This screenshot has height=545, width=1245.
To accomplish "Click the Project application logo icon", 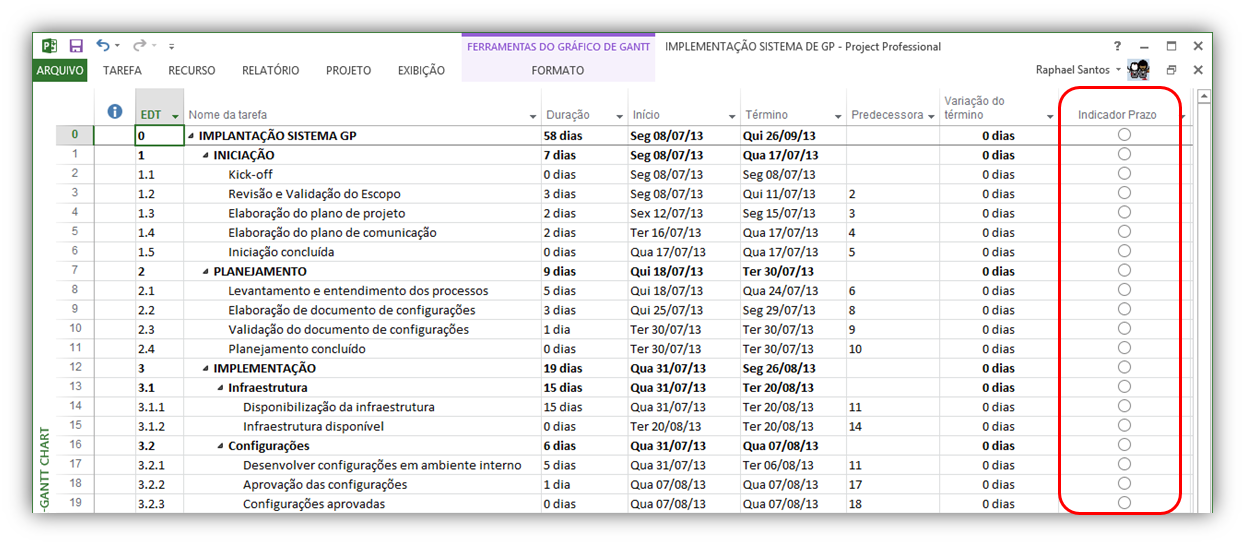I will (x=50, y=46).
